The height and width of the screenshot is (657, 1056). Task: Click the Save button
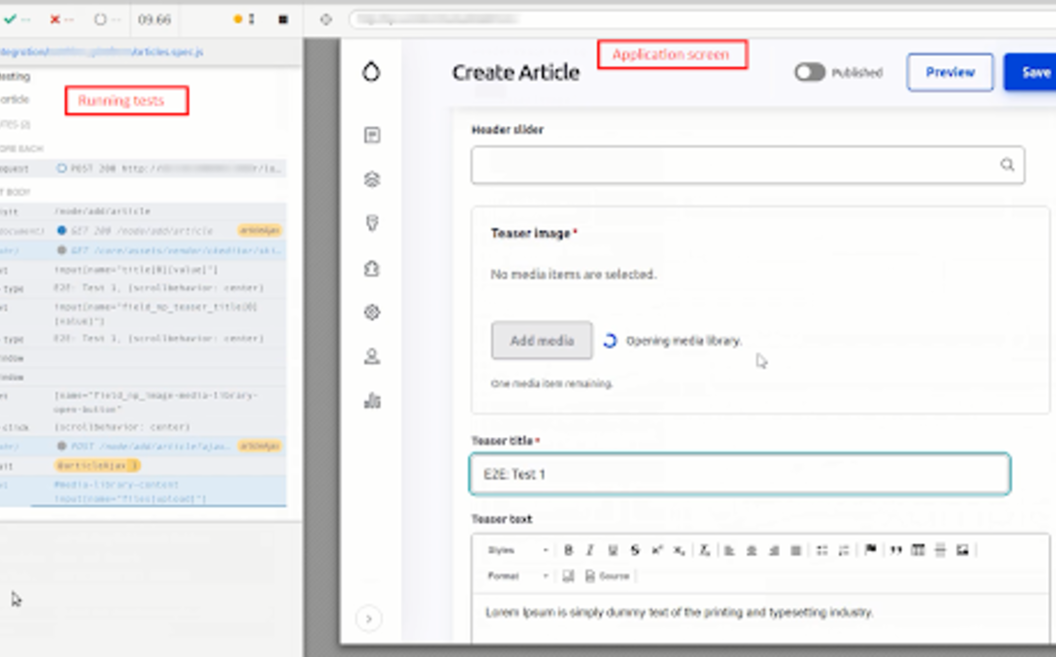1034,72
